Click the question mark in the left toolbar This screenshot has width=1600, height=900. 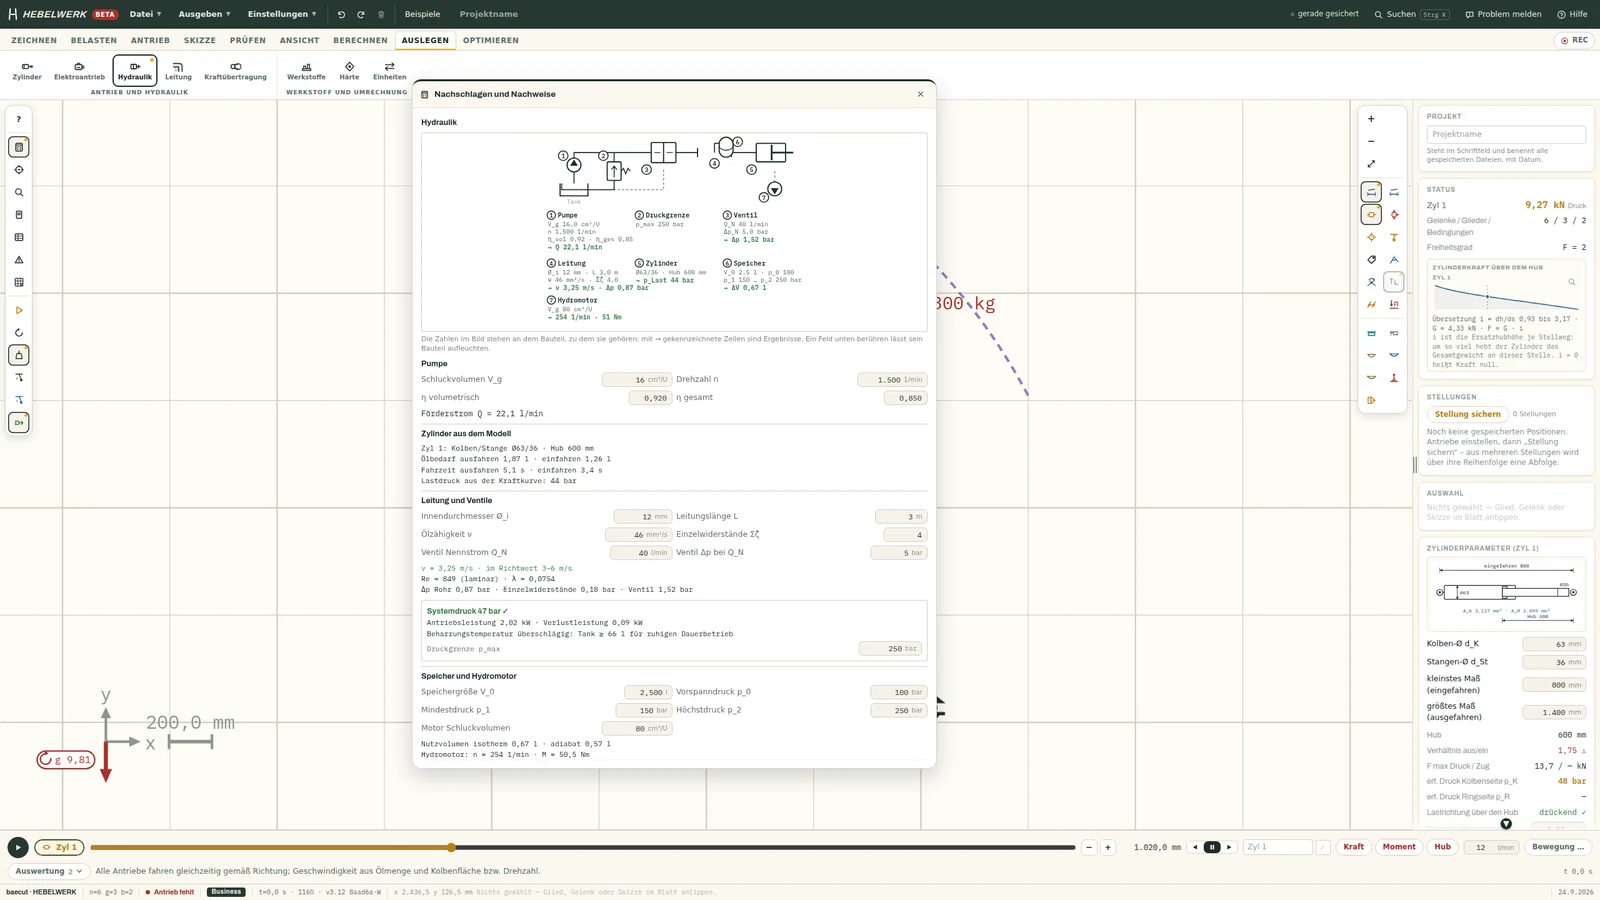[19, 119]
